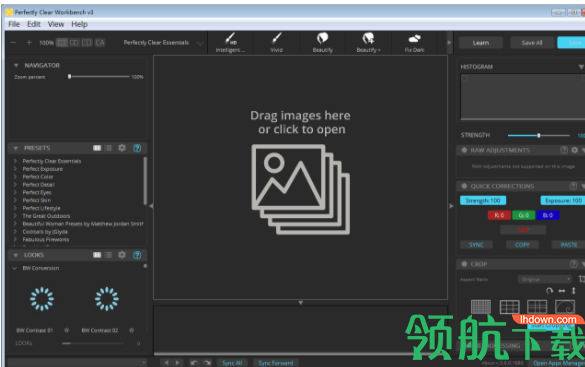
Task: Collapse the Looks panel triangle
Action: click(16, 255)
